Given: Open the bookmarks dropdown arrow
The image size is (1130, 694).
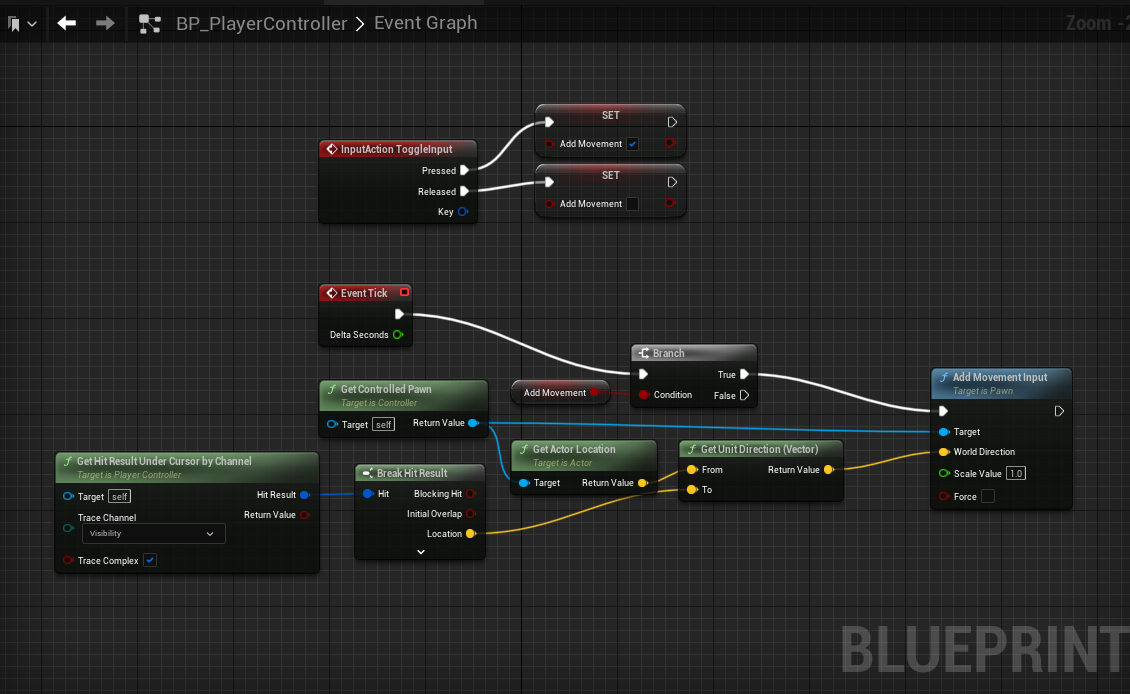Looking at the screenshot, I should [x=33, y=23].
